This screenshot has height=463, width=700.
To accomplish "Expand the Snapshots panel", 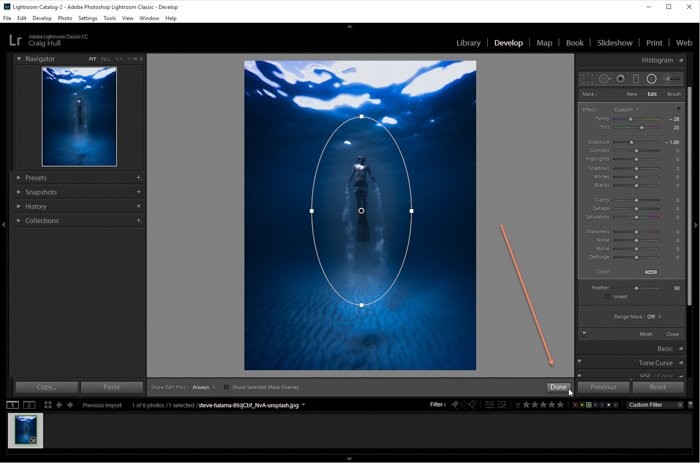I will coord(19,192).
